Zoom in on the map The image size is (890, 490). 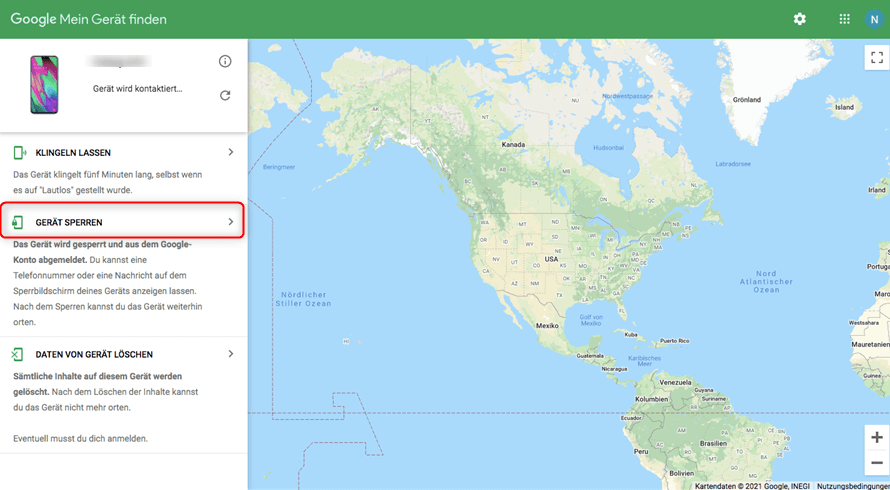click(876, 438)
